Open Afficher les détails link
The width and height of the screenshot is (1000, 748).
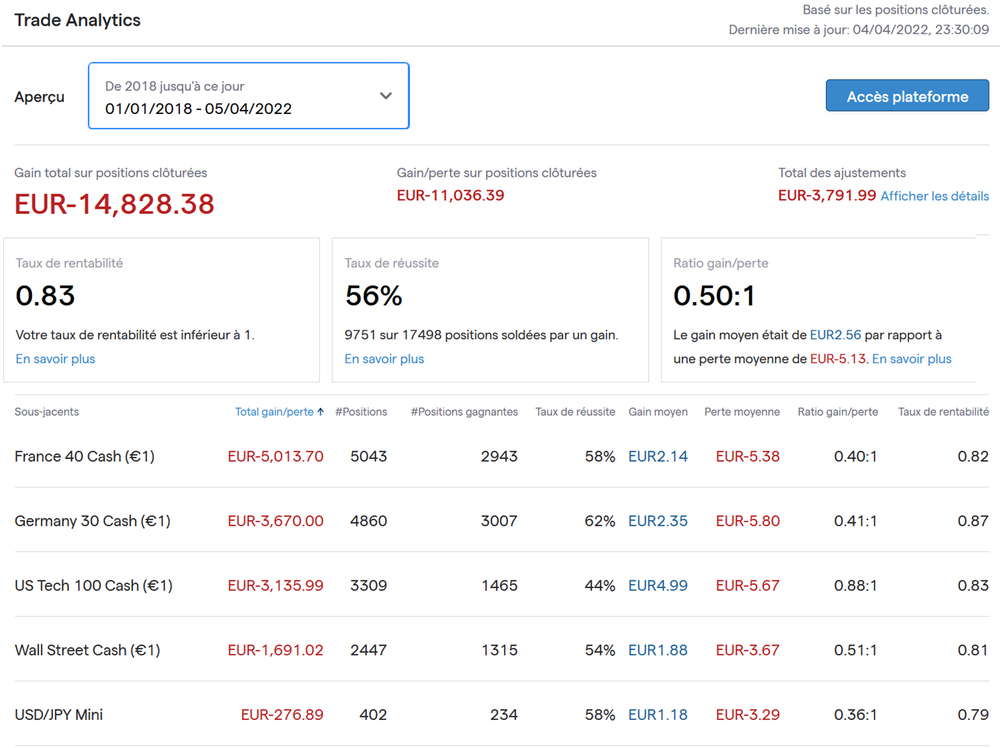click(934, 196)
